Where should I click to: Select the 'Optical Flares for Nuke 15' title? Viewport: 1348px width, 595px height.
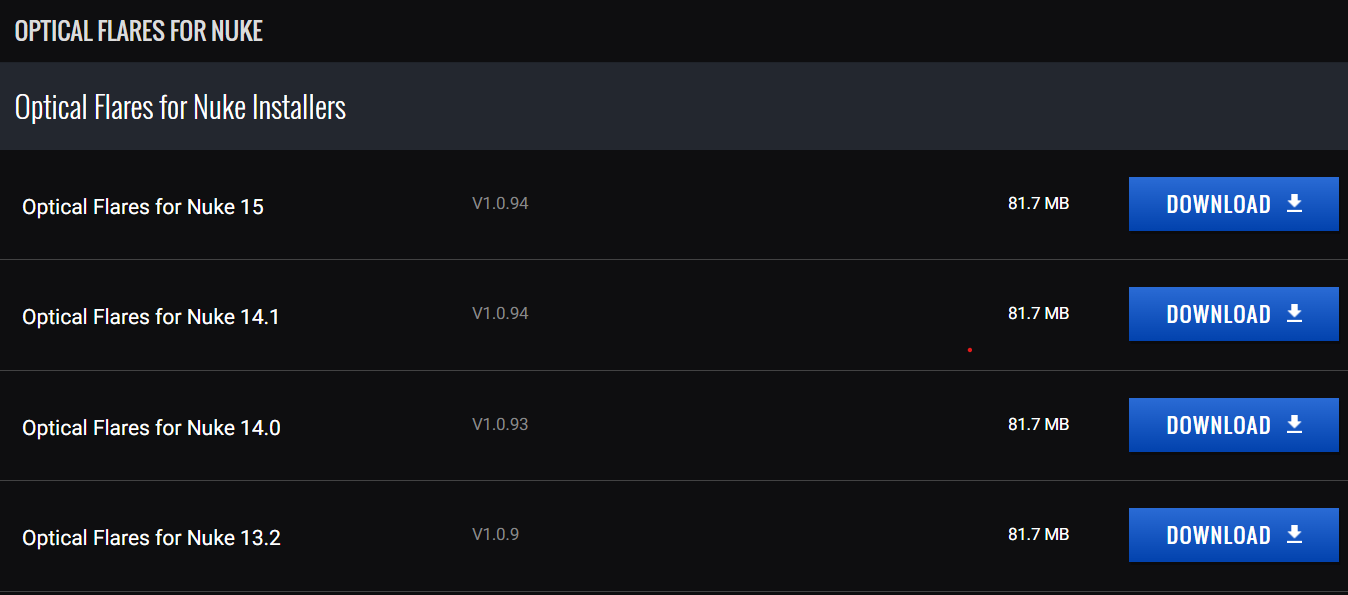(x=143, y=207)
